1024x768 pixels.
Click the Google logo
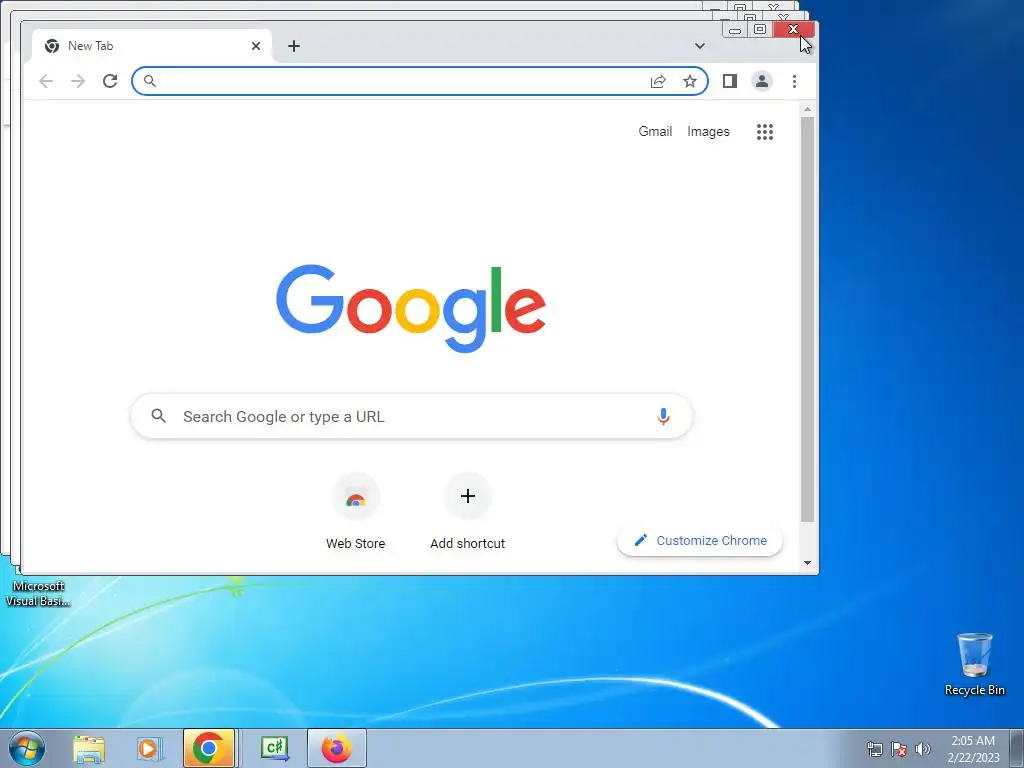point(411,308)
